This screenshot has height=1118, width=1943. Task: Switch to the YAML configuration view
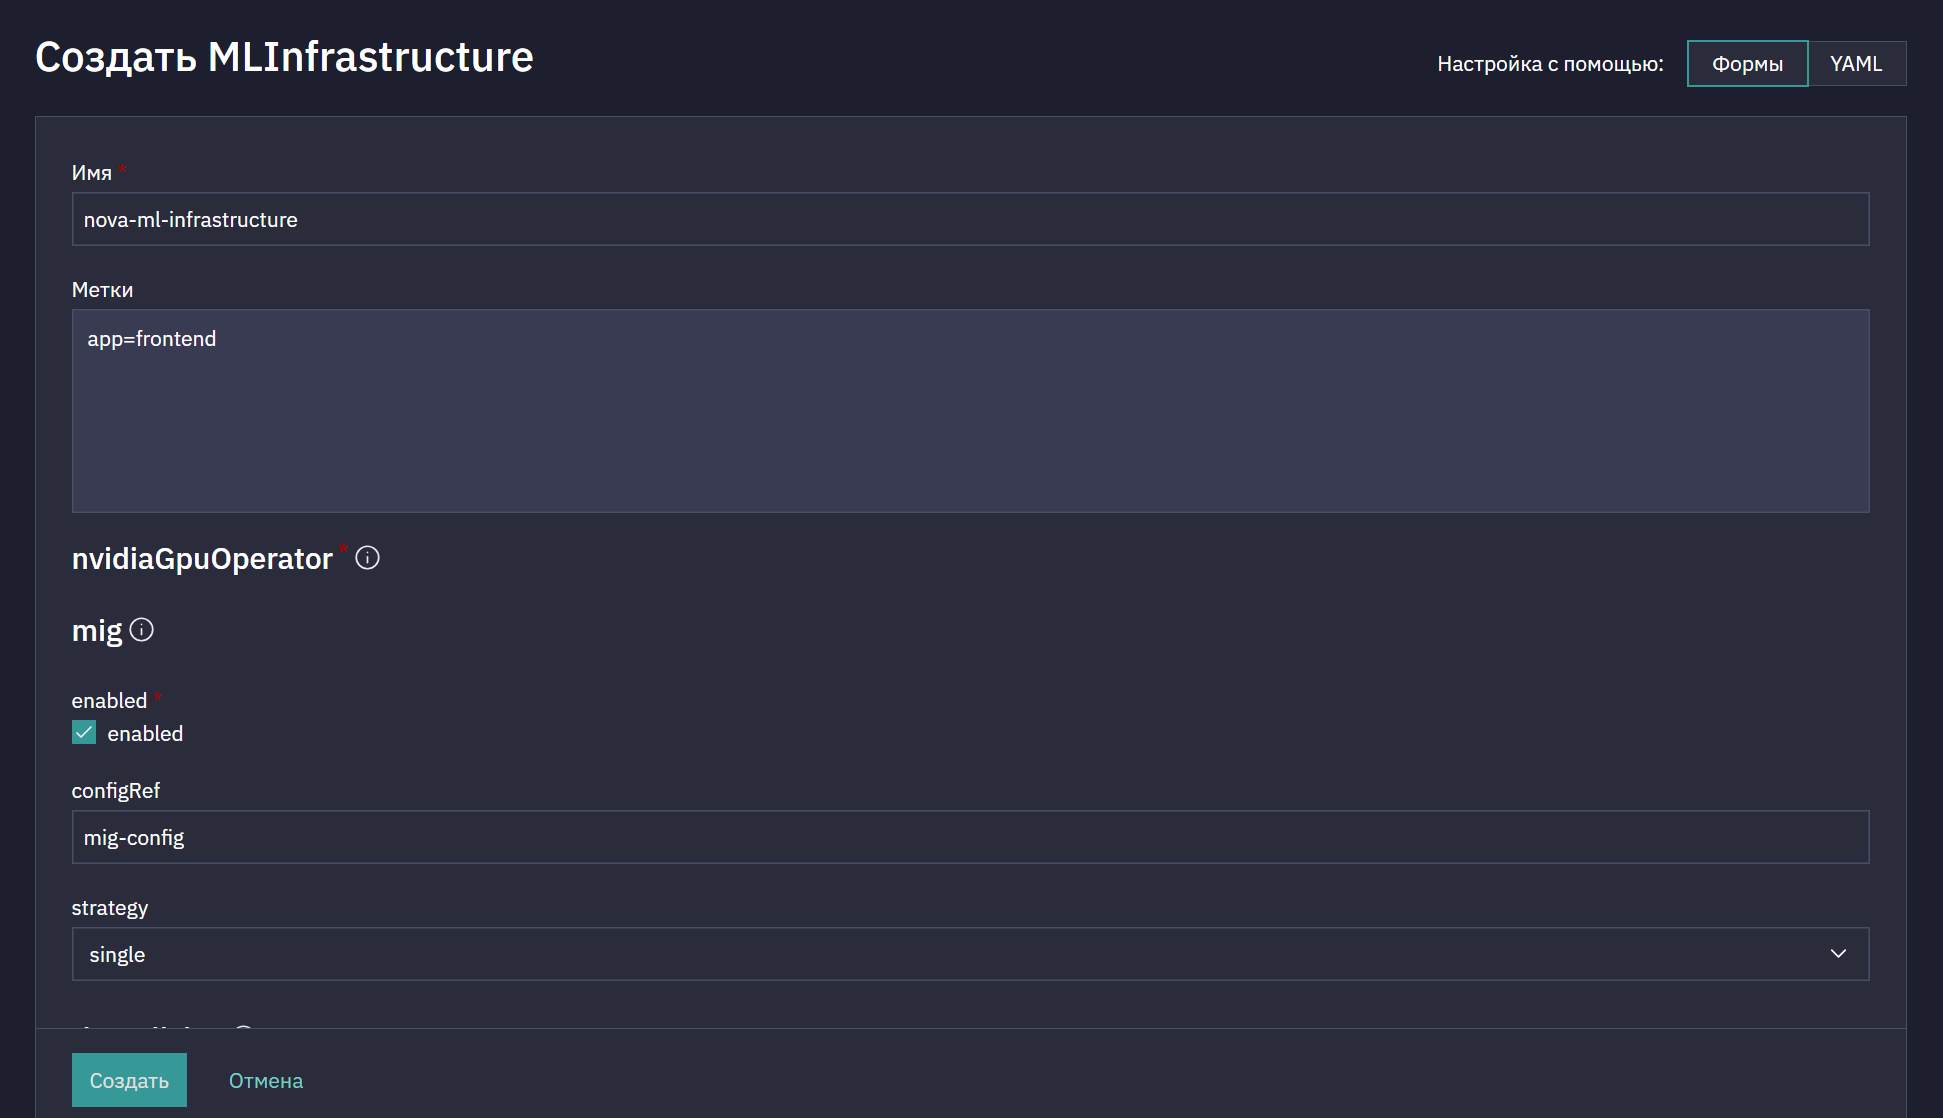tap(1856, 64)
